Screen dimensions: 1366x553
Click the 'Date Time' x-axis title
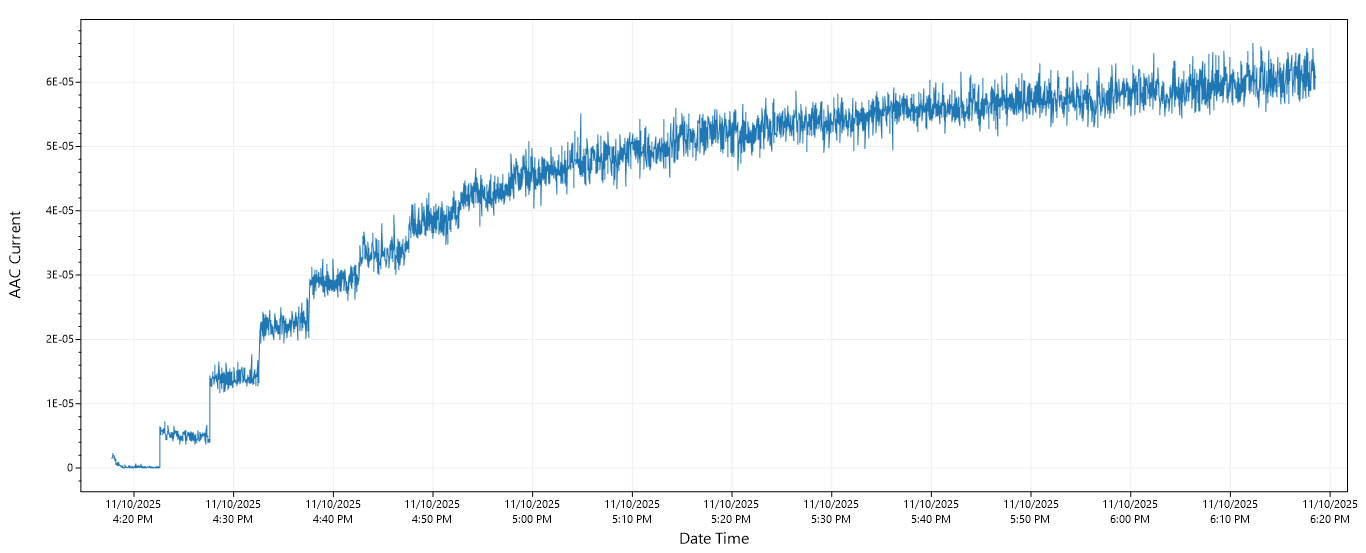point(713,538)
